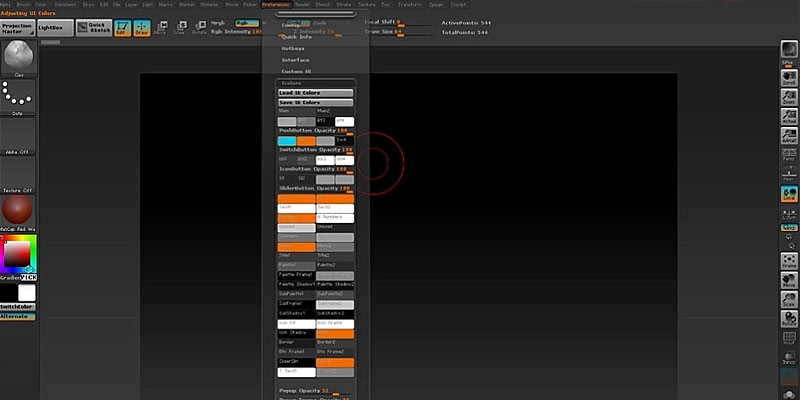This screenshot has width=800, height=400.
Task: Open the Material menu
Action: coord(209,5)
